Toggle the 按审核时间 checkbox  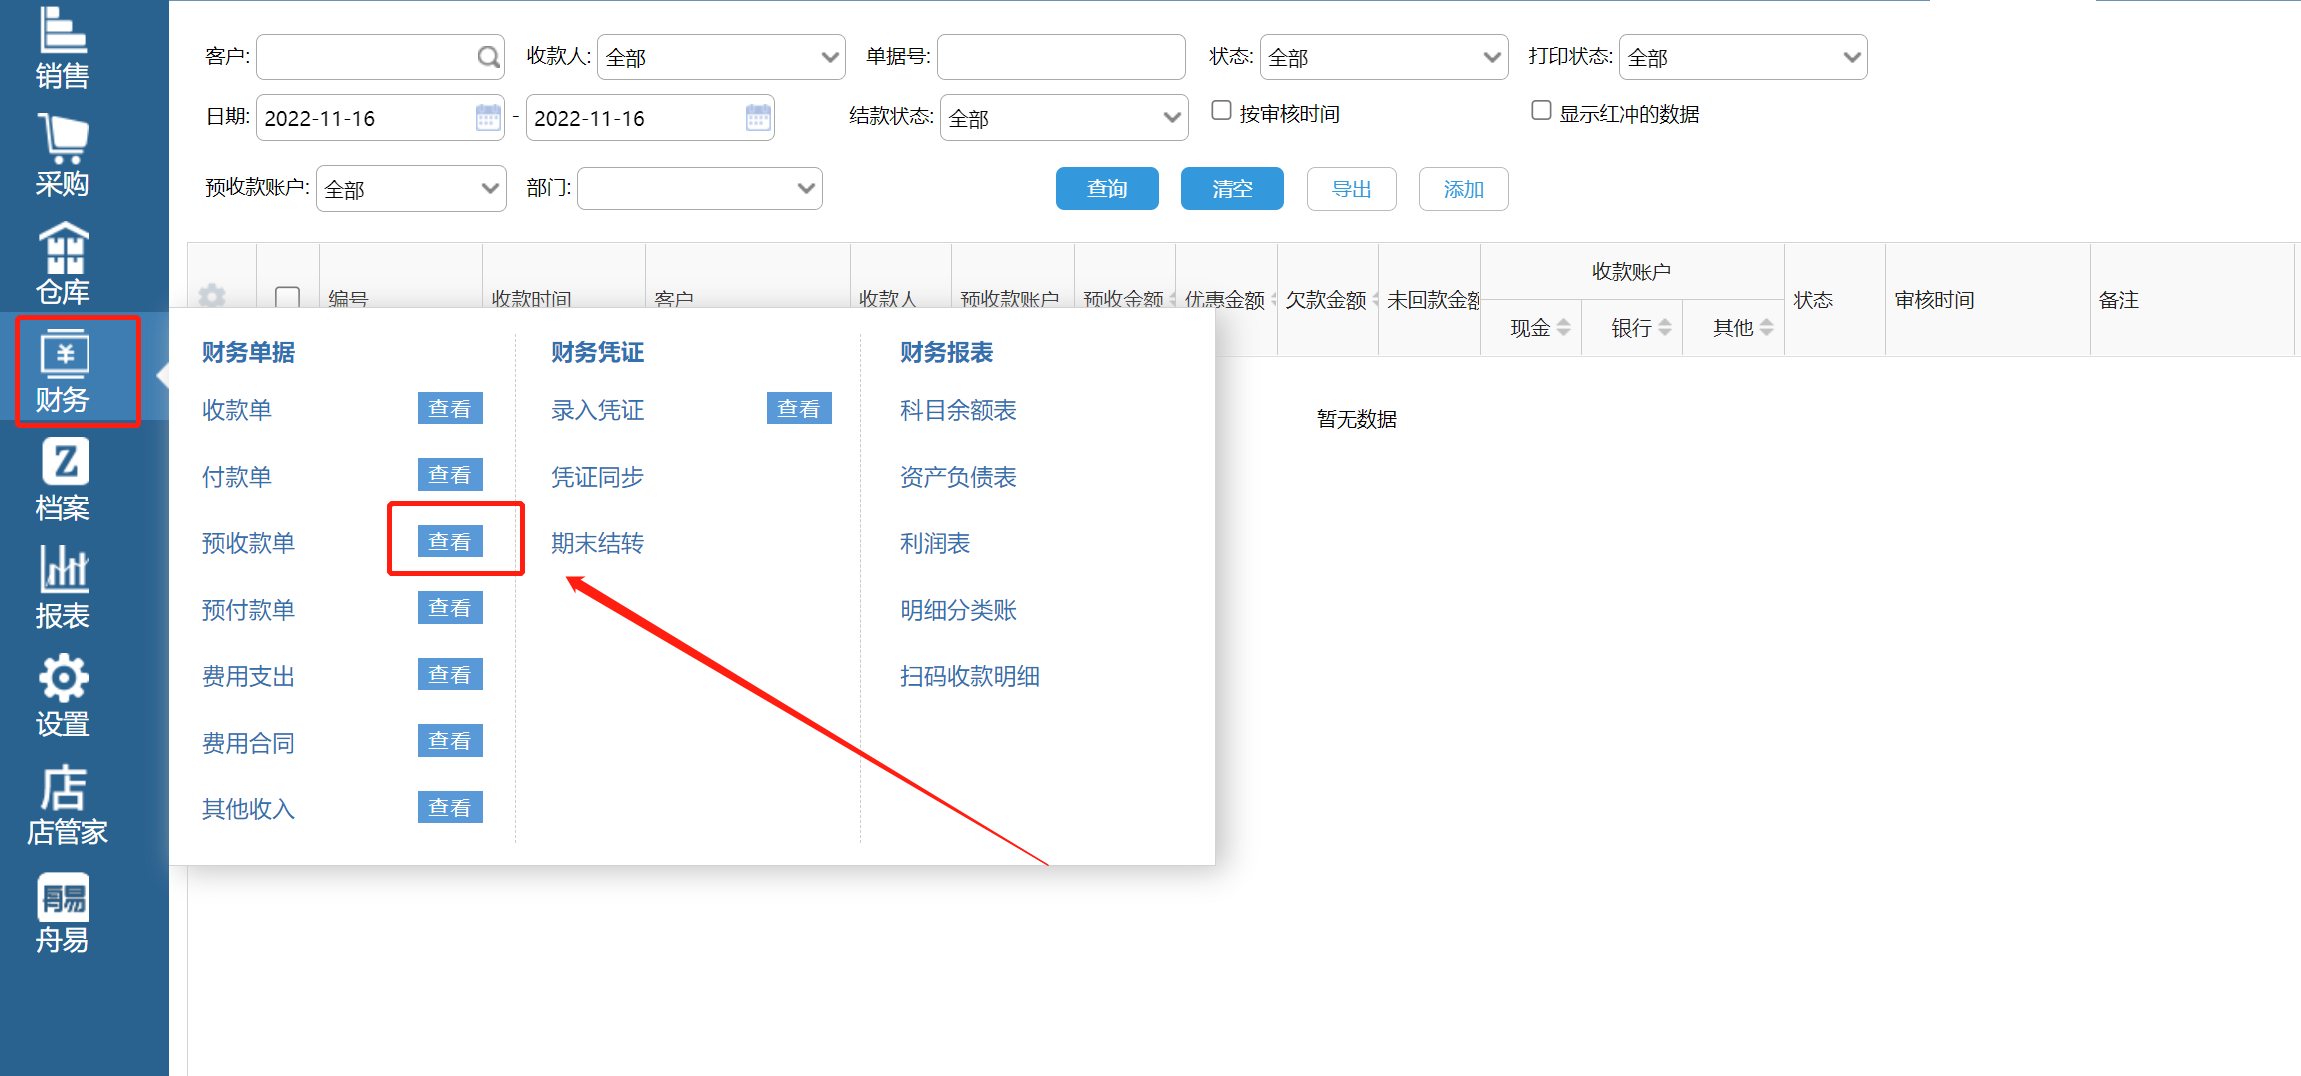coord(1221,110)
